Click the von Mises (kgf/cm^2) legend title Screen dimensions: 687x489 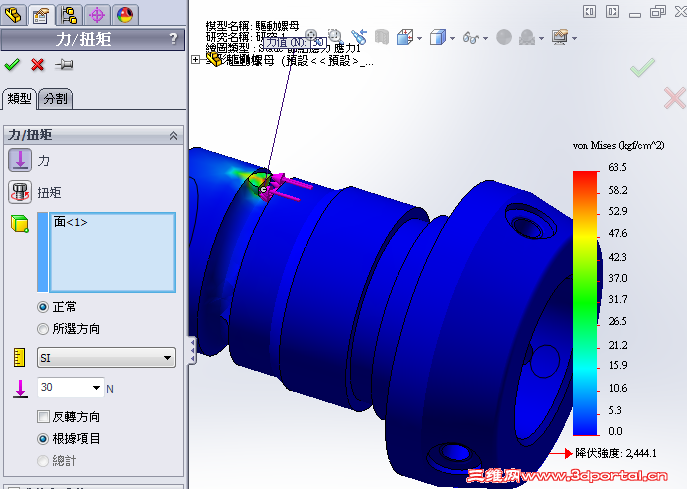coord(618,145)
